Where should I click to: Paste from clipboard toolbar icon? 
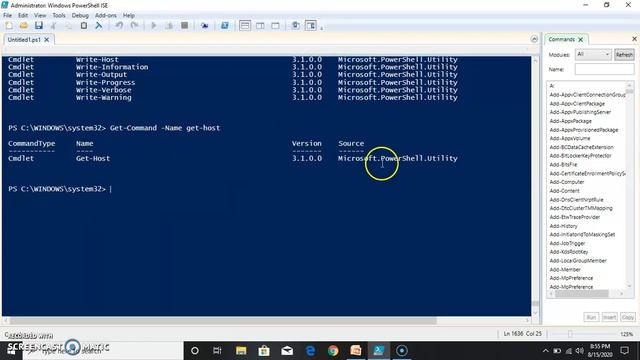point(84,26)
